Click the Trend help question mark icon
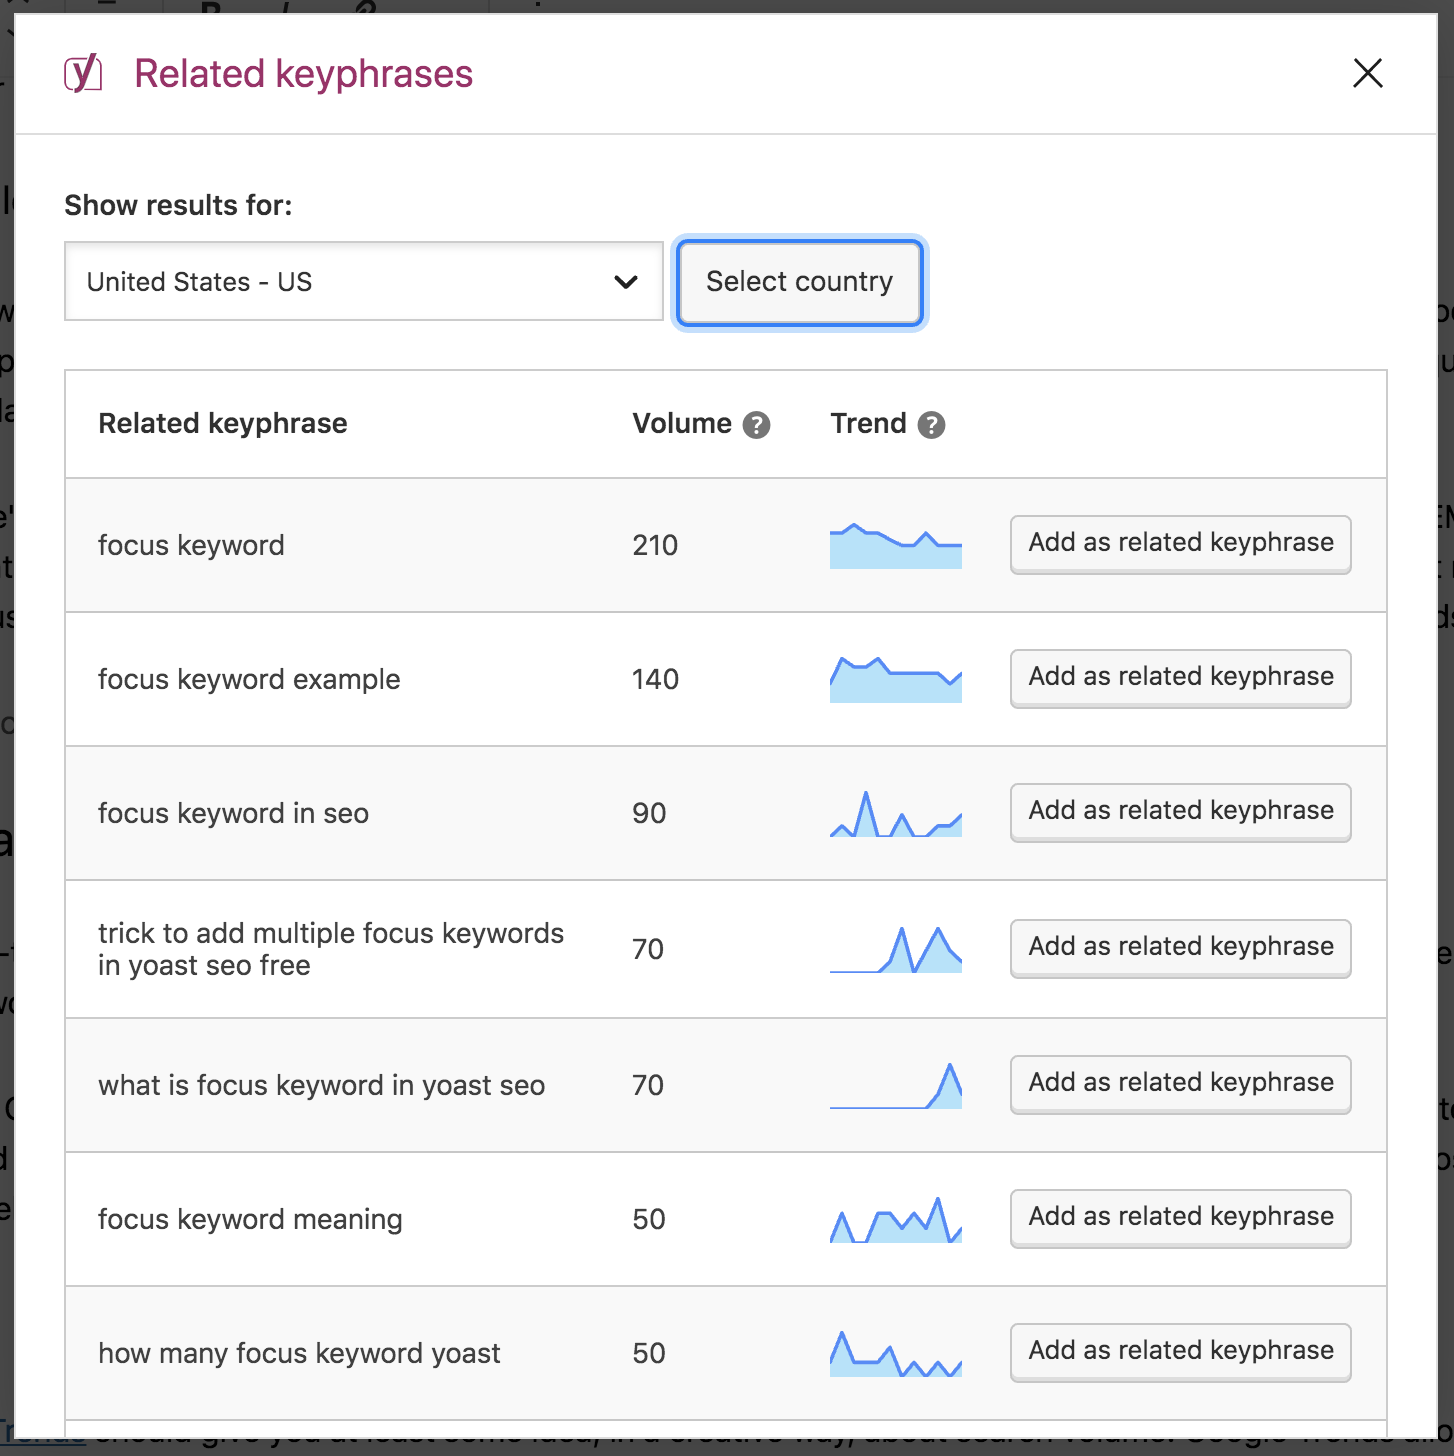Image resolution: width=1454 pixels, height=1456 pixels. pos(931,425)
